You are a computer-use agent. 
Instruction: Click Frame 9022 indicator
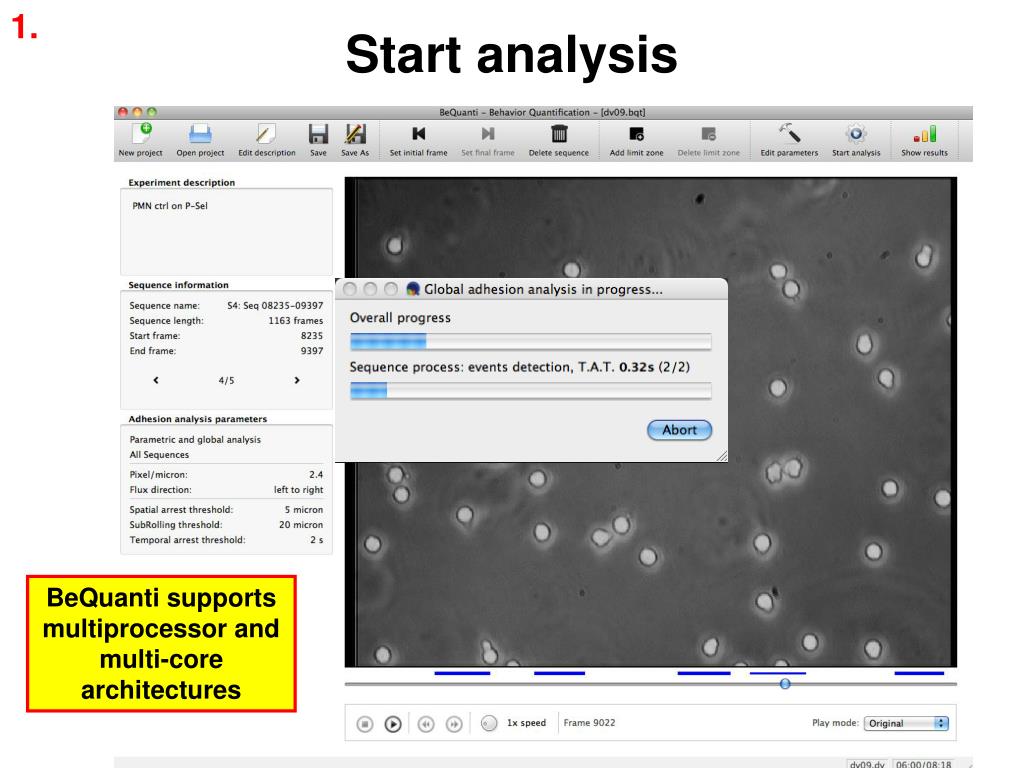[x=589, y=723]
